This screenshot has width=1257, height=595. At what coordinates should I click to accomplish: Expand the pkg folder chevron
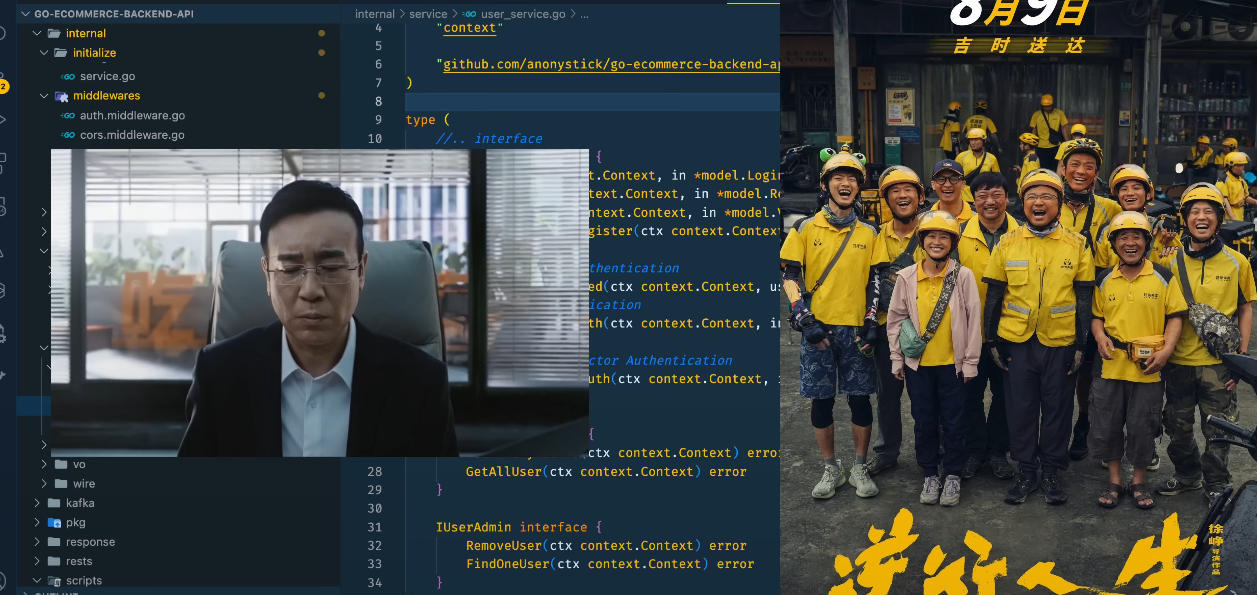[38, 522]
